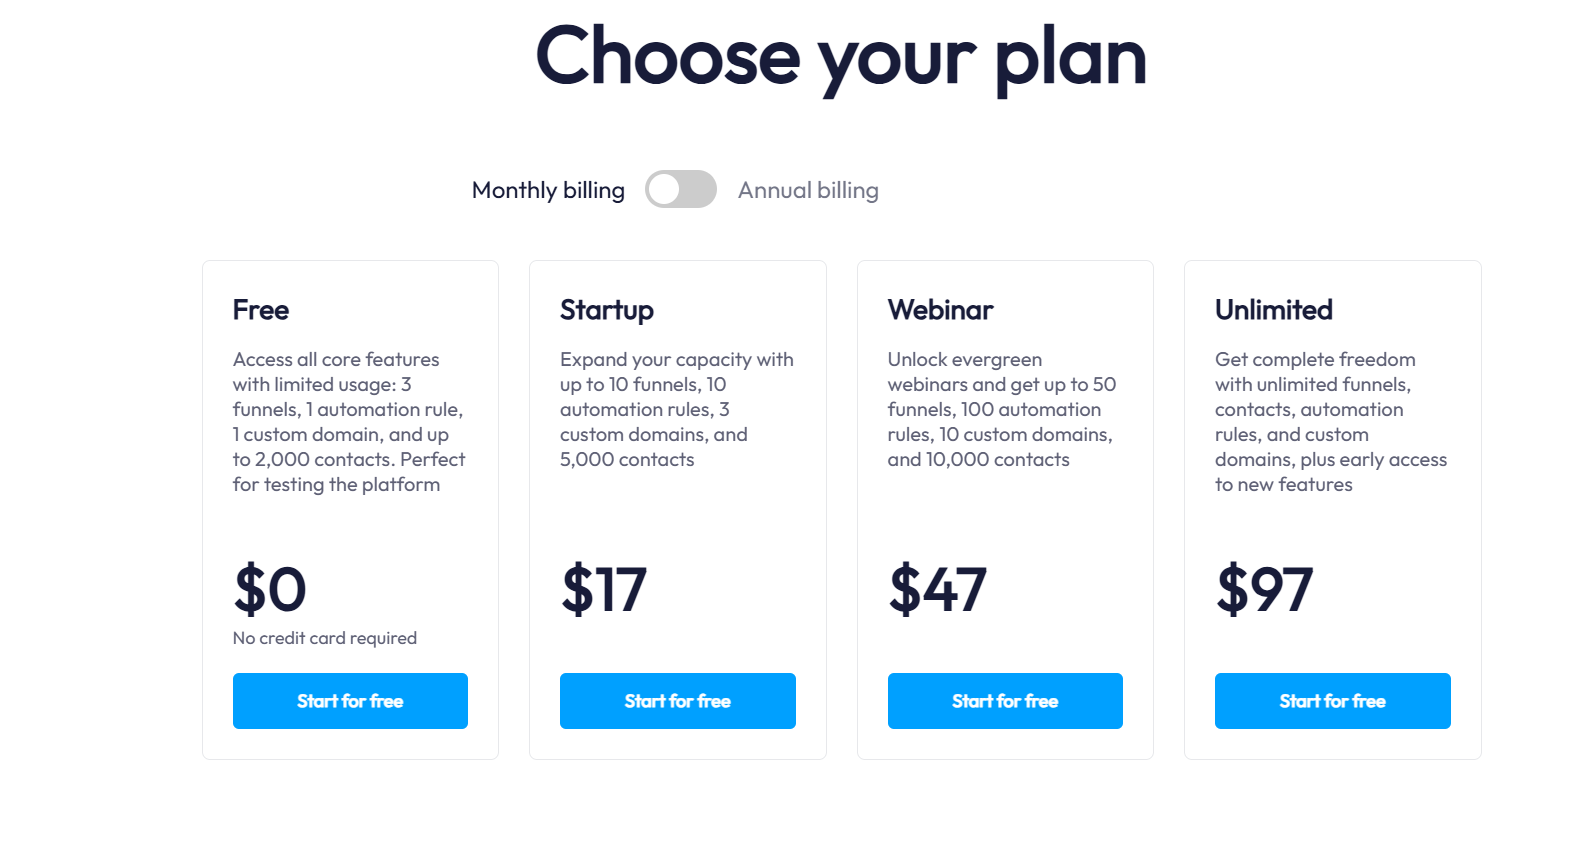This screenshot has width=1571, height=855.
Task: Click Start for free on Startup plan
Action: (x=677, y=701)
